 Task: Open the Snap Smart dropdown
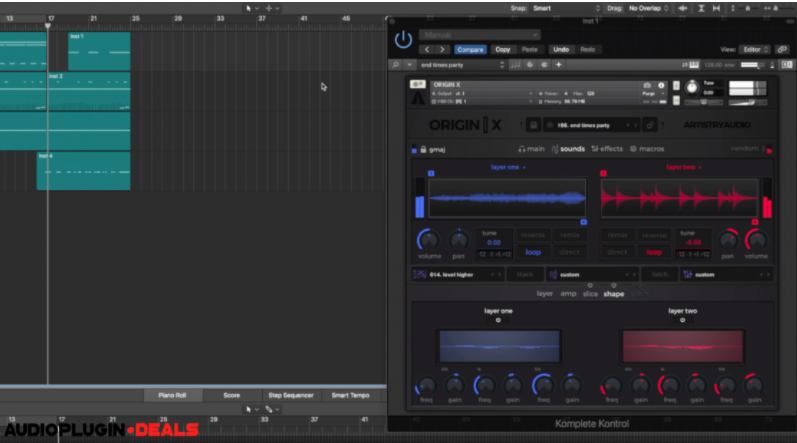(566, 8)
